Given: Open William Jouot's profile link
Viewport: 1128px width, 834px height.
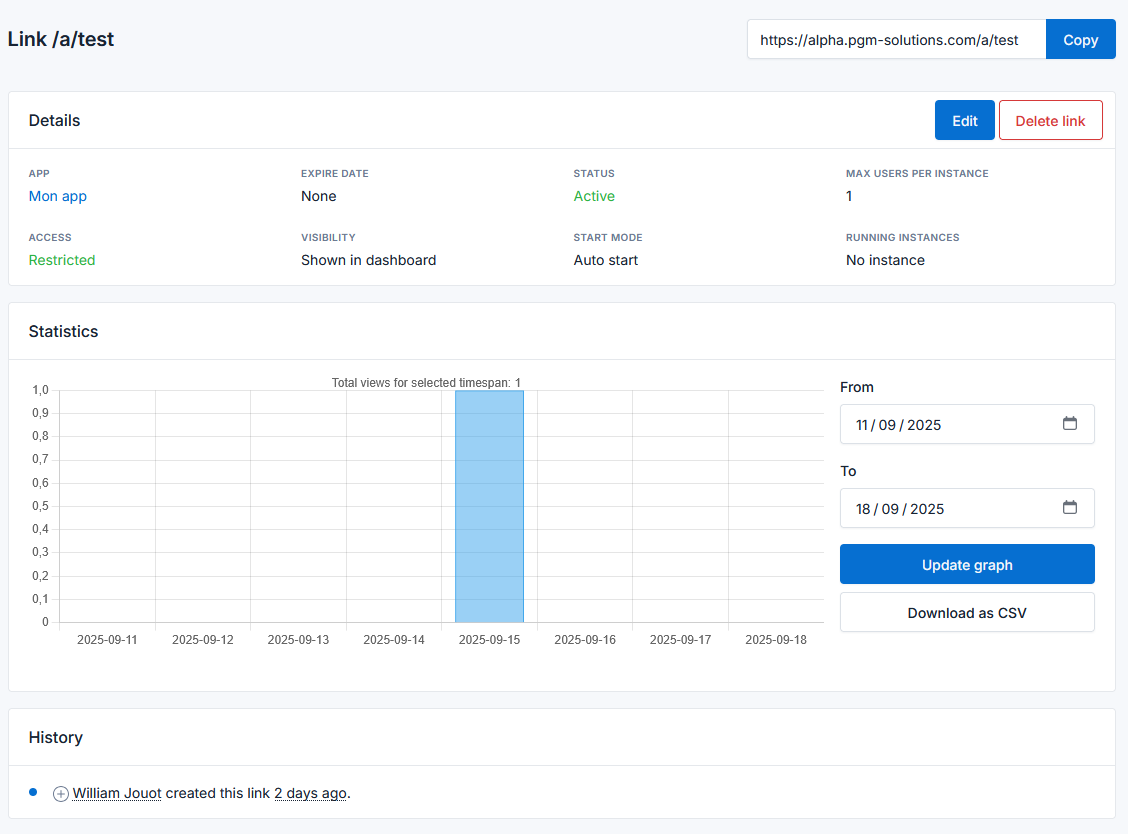Looking at the screenshot, I should click(x=117, y=793).
